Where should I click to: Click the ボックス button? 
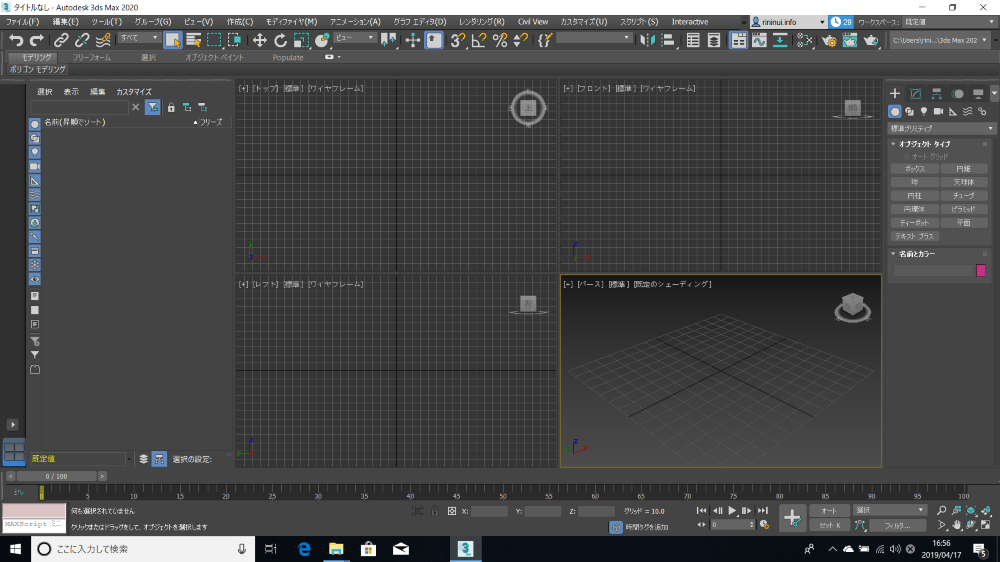point(915,169)
